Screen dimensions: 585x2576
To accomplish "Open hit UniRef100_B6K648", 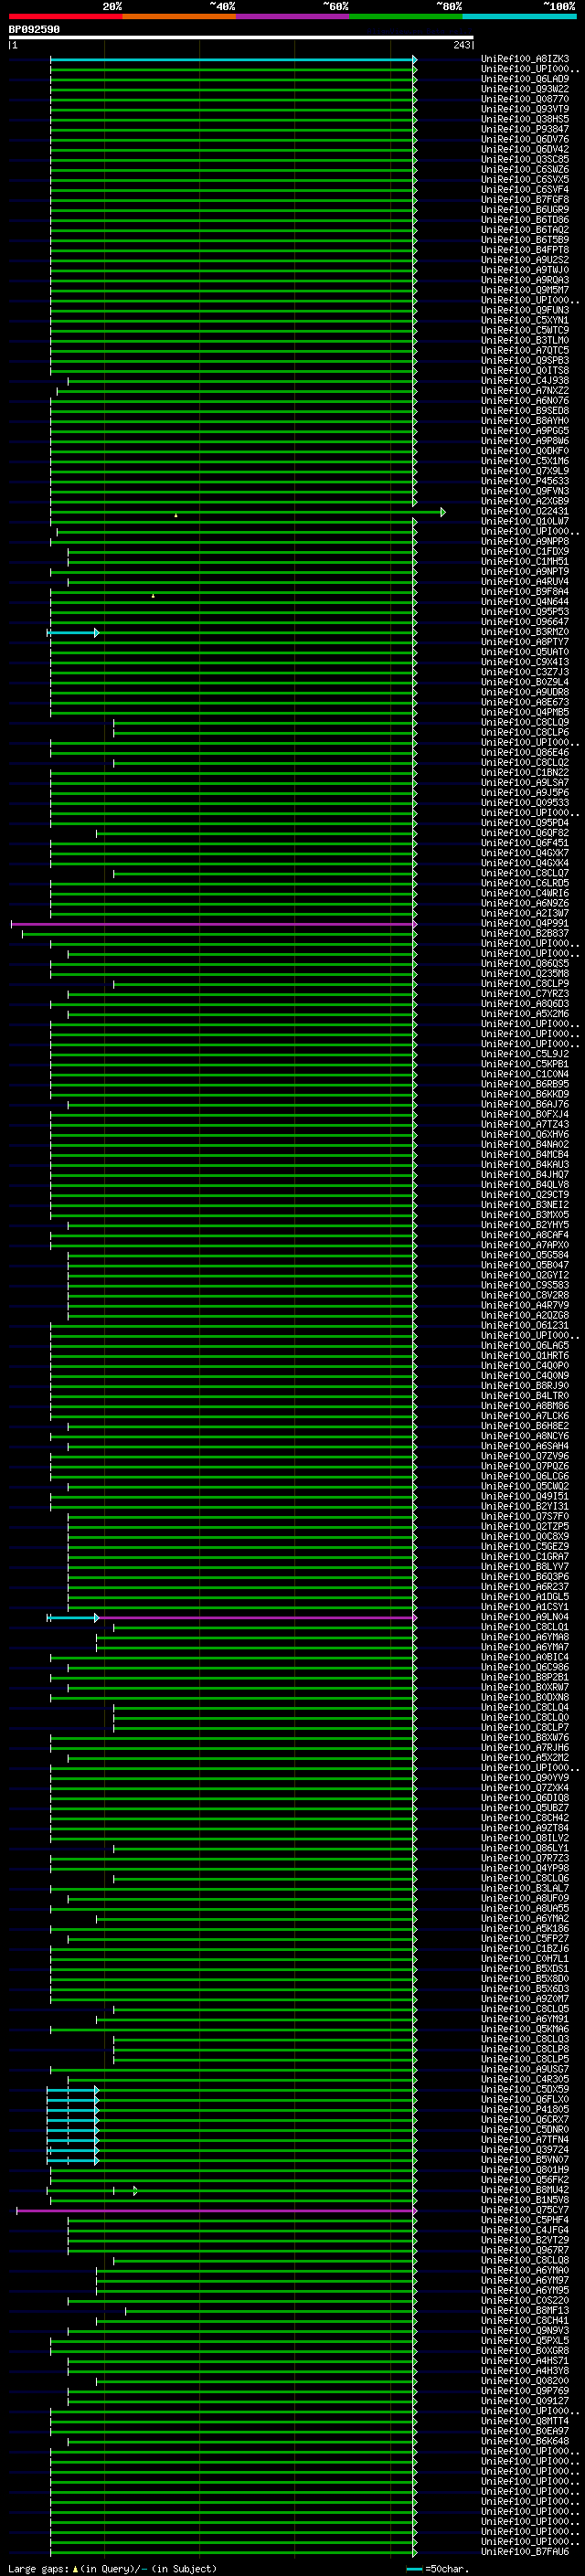I will click(525, 2441).
